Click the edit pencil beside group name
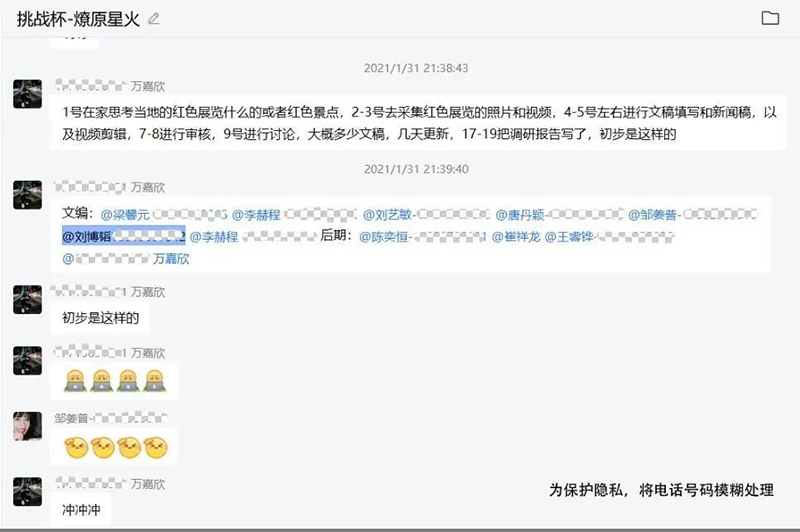This screenshot has height=532, width=800. pos(154,19)
